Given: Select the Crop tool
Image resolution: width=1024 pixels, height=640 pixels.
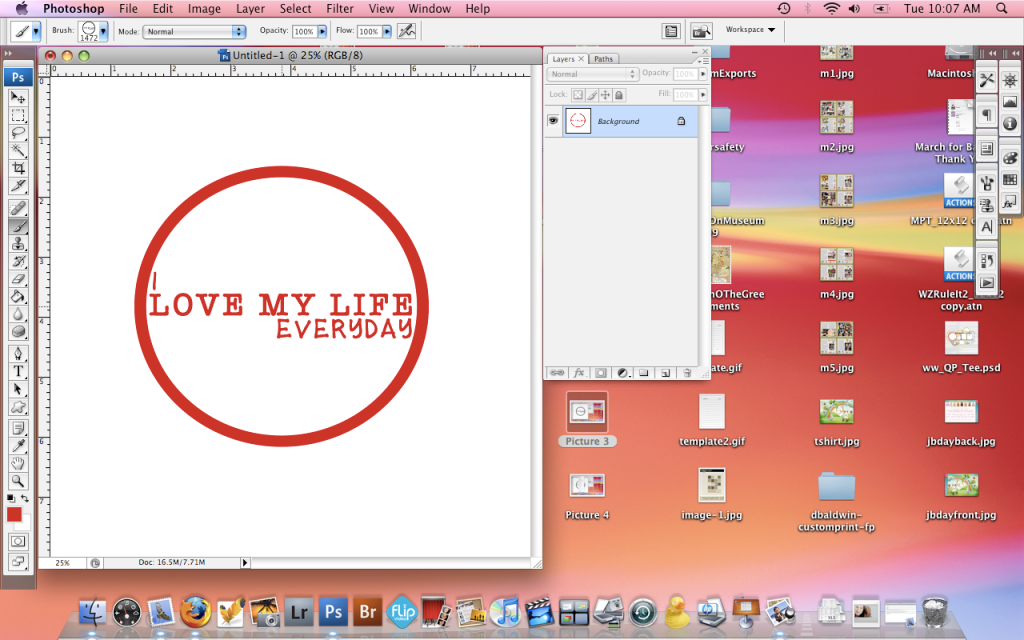Looking at the screenshot, I should tap(18, 168).
